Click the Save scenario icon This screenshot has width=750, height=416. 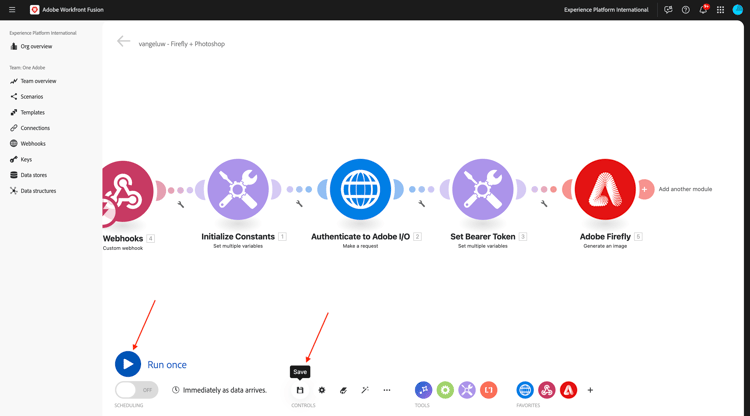300,390
